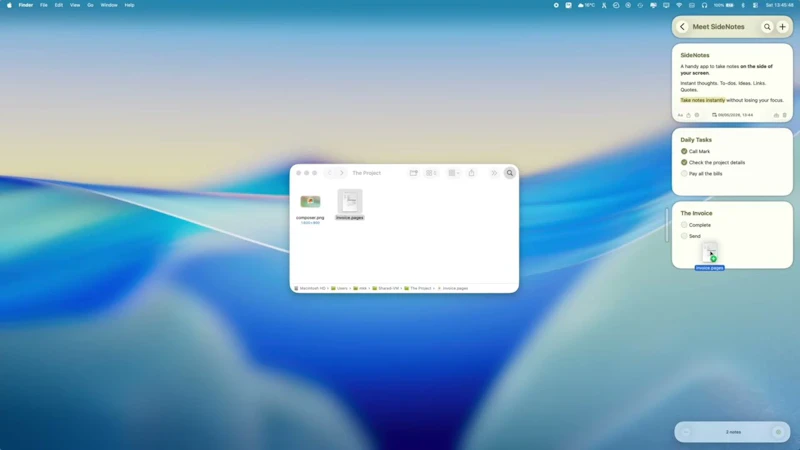
Task: Open the View menu
Action: [x=75, y=5]
